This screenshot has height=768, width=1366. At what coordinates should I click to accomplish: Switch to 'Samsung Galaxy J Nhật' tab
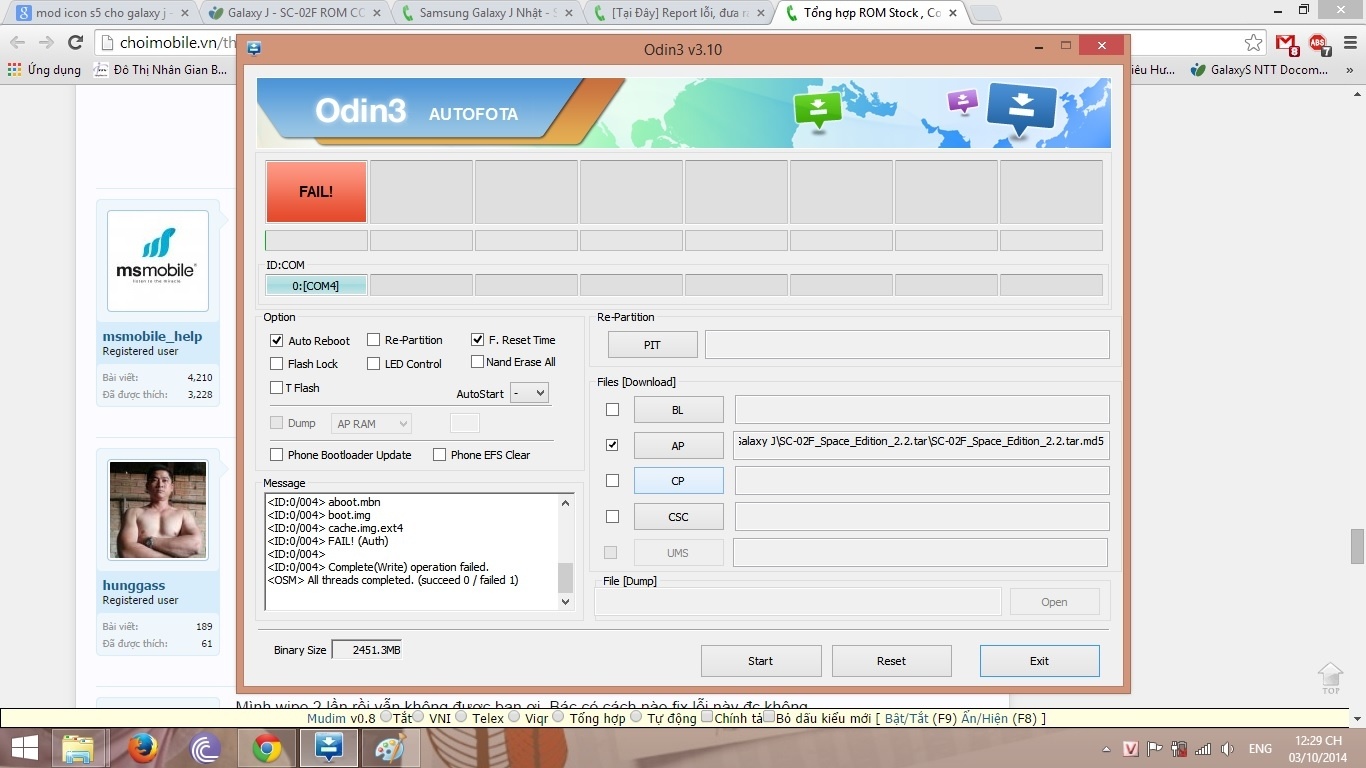point(485,13)
